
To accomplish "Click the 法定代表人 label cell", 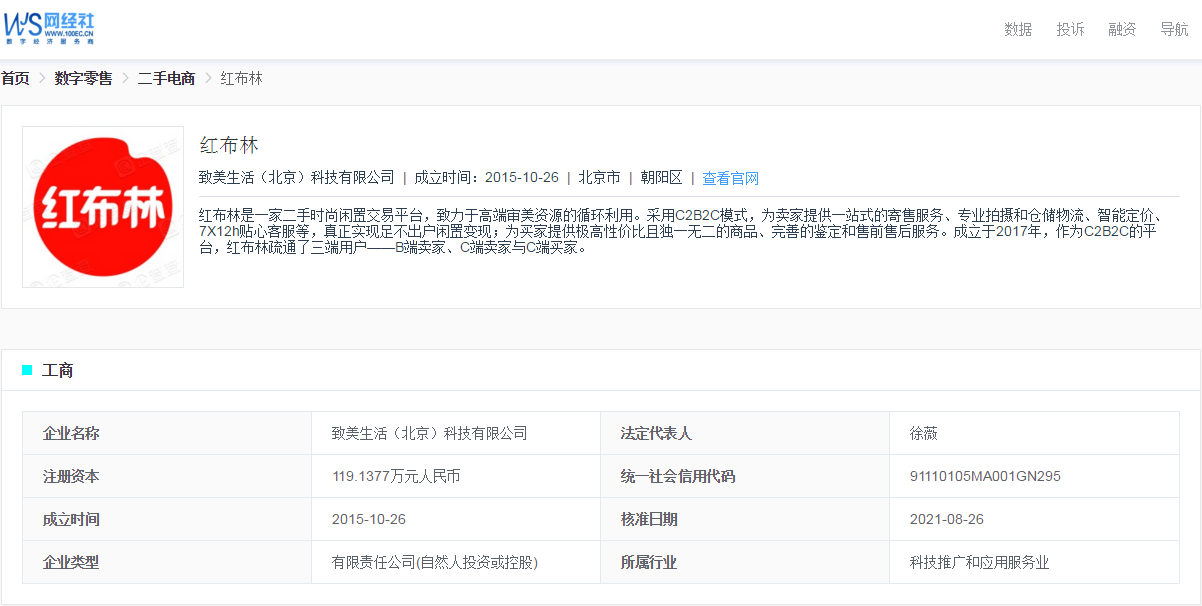I will pyautogui.click(x=745, y=433).
